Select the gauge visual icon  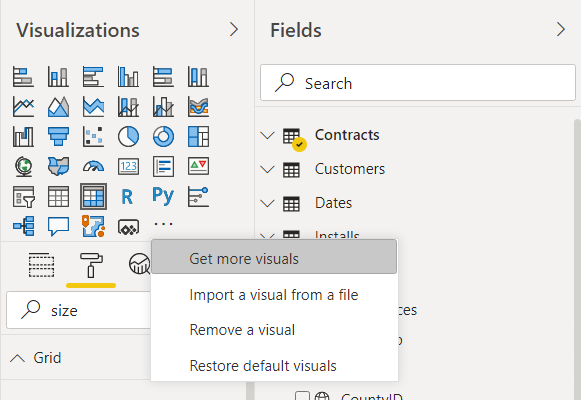pyautogui.click(x=93, y=166)
